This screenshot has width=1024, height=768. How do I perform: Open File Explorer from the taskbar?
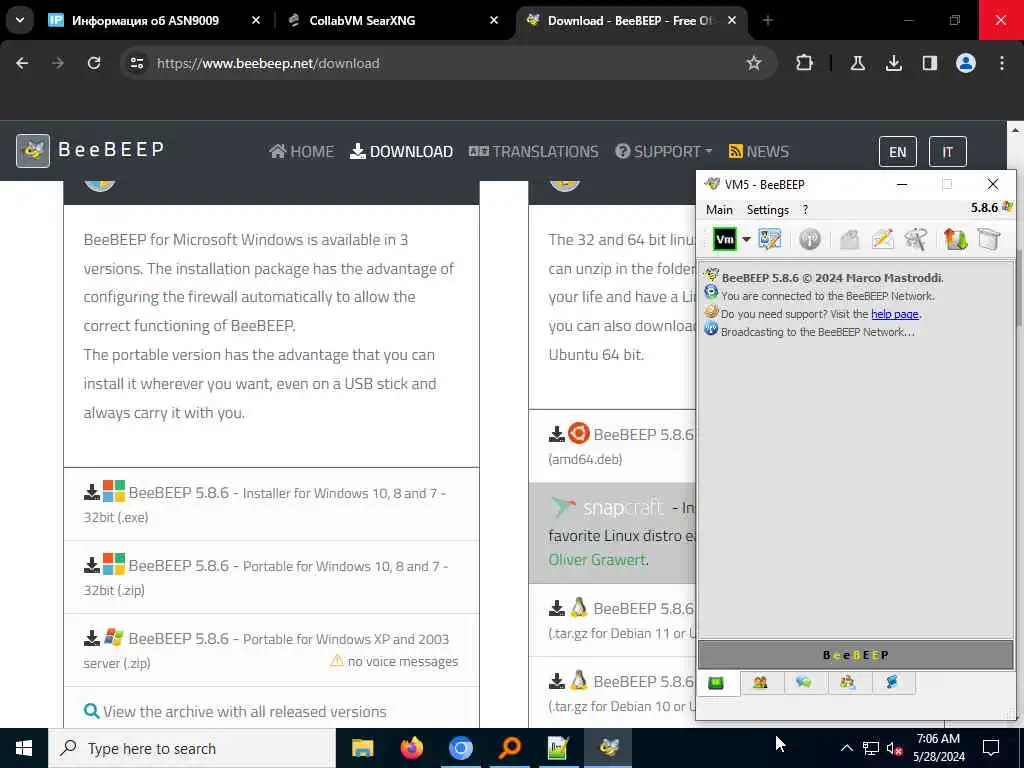pos(362,748)
